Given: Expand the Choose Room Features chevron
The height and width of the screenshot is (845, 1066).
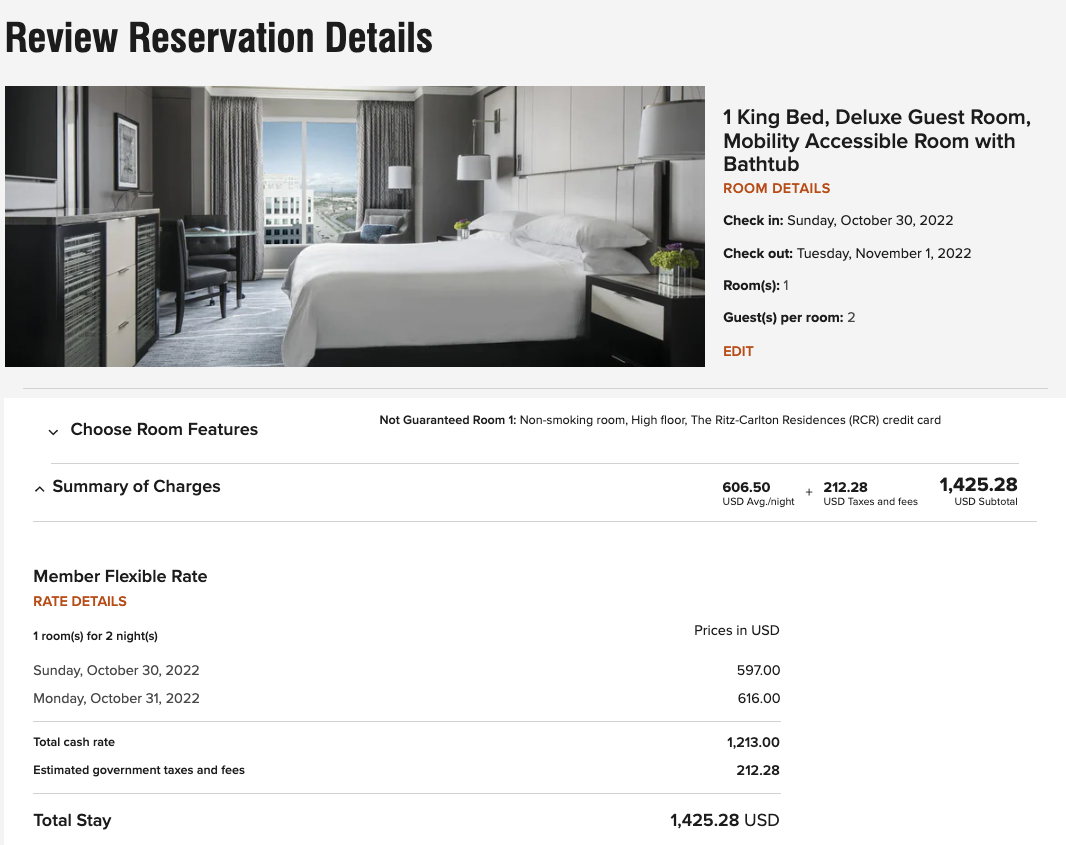Looking at the screenshot, I should [x=53, y=432].
